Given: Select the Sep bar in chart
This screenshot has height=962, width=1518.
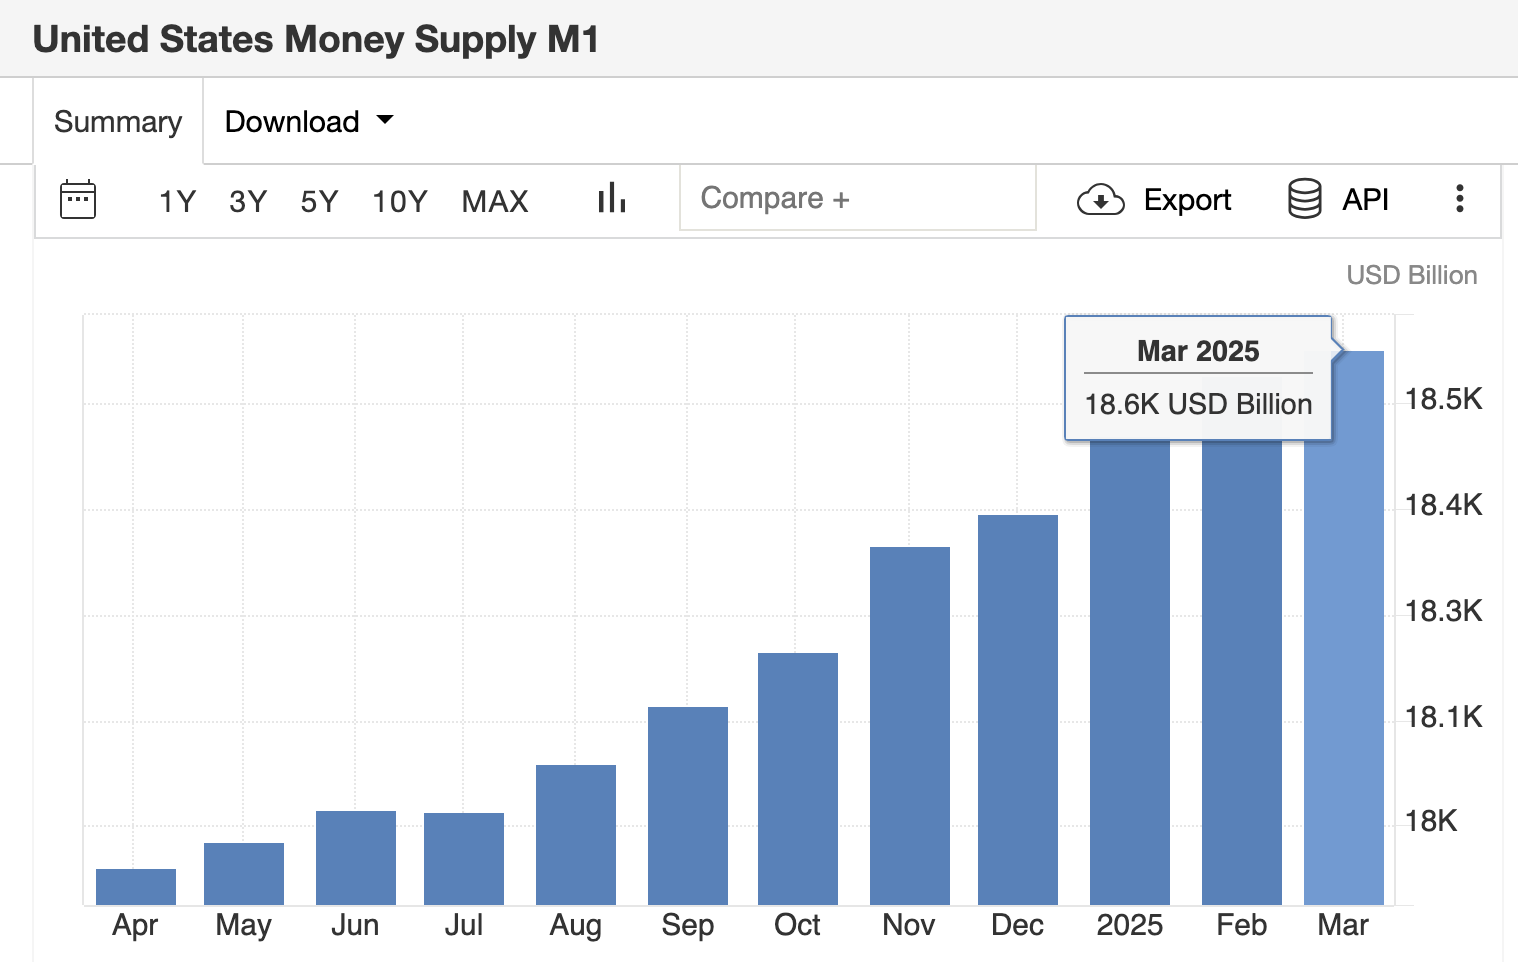Looking at the screenshot, I should coord(688,806).
